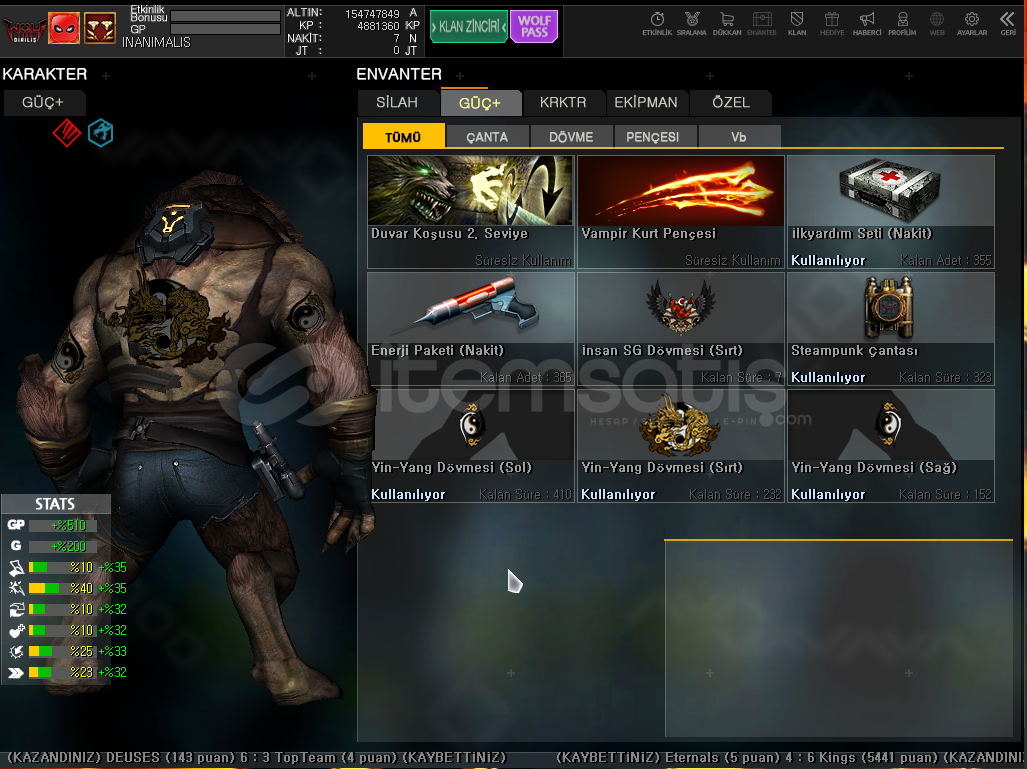The height and width of the screenshot is (769, 1027).
Task: Select İlkyardım Seti (Nakit) item
Action: (891, 212)
